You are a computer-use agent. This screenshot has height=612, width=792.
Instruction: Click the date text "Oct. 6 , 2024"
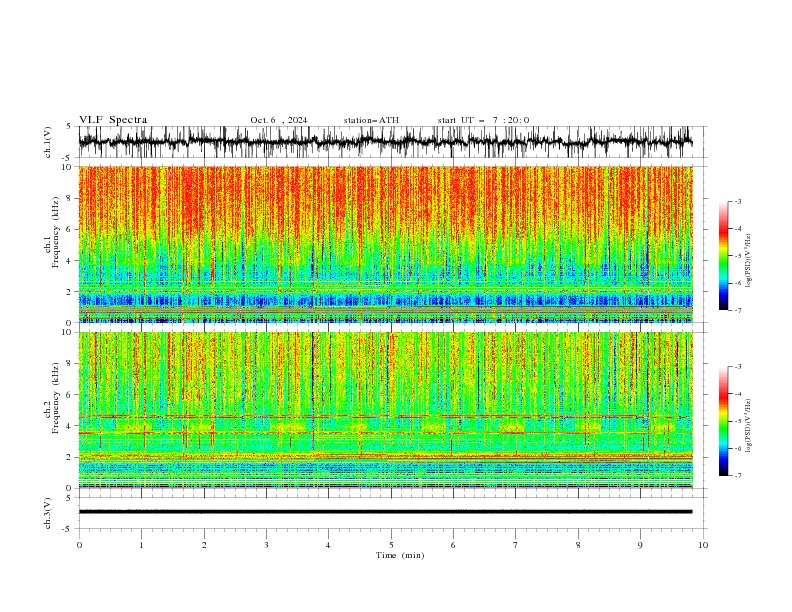[x=279, y=120]
